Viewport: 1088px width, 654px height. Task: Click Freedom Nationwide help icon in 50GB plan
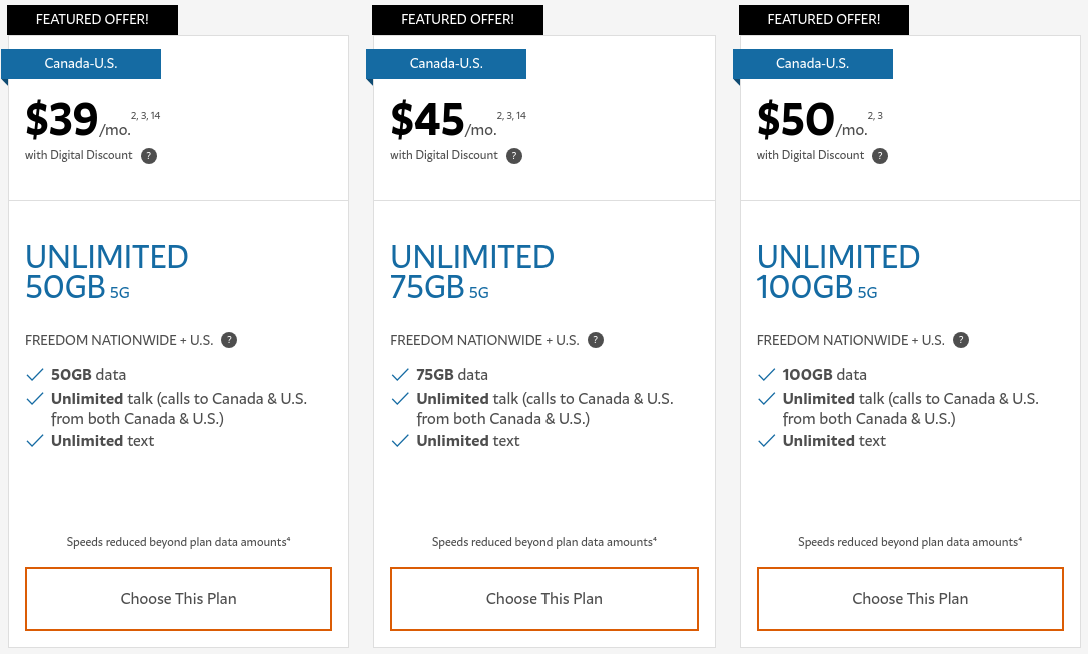point(229,340)
